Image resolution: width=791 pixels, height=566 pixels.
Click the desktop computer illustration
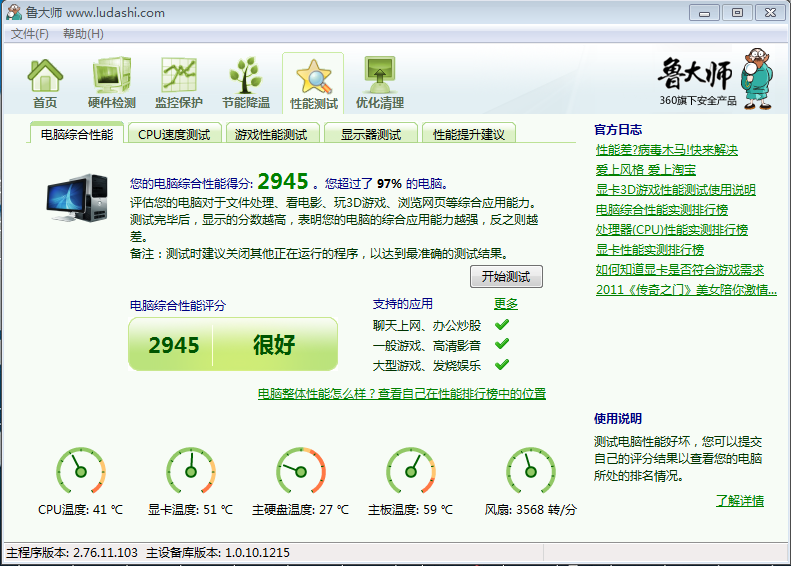tap(77, 198)
